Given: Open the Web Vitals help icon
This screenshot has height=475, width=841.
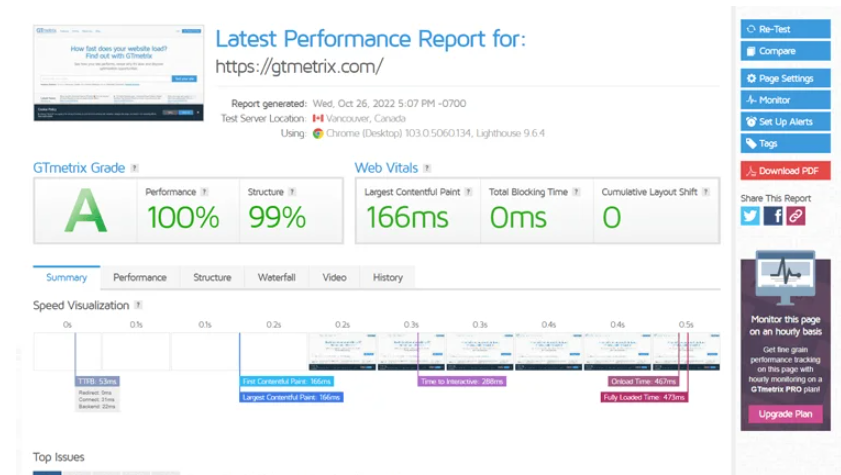Looking at the screenshot, I should [x=427, y=168].
